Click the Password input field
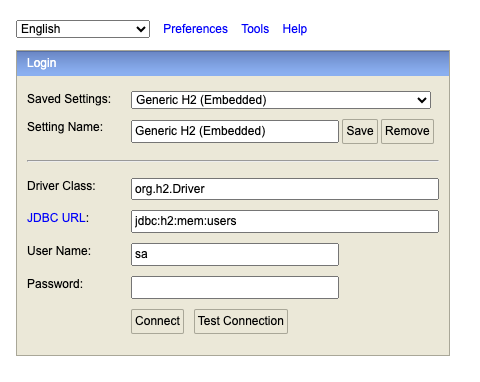The height and width of the screenshot is (382, 480). [x=235, y=287]
